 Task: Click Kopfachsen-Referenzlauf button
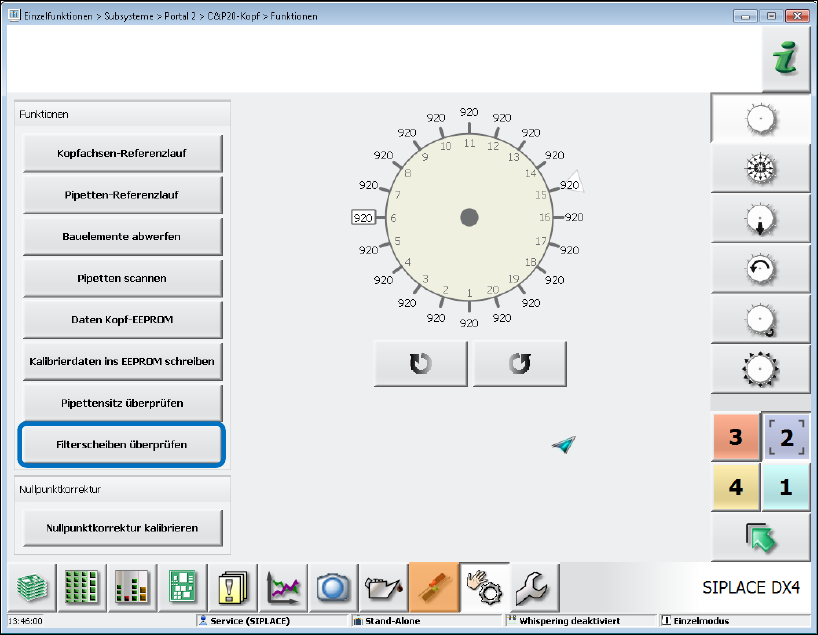point(122,154)
